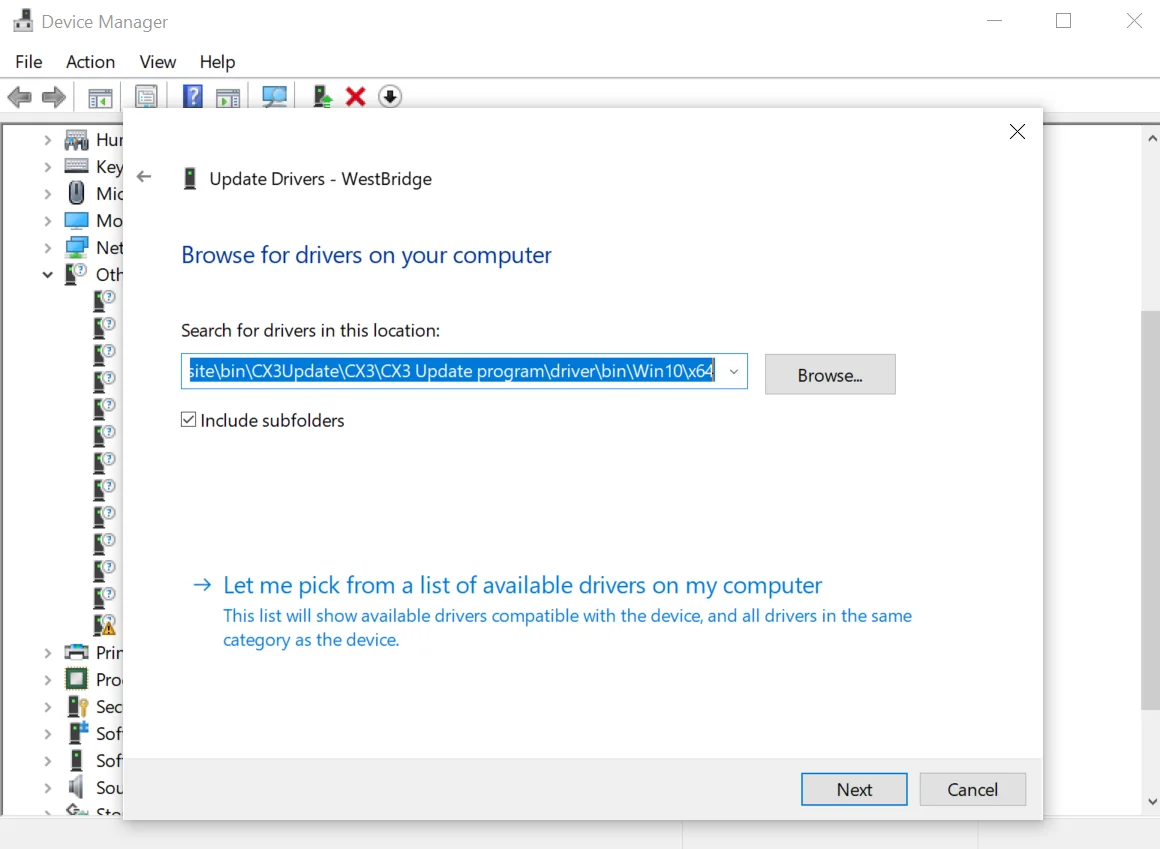1160x849 pixels.
Task: Select the Print queues printer icon
Action: pyautogui.click(x=76, y=652)
